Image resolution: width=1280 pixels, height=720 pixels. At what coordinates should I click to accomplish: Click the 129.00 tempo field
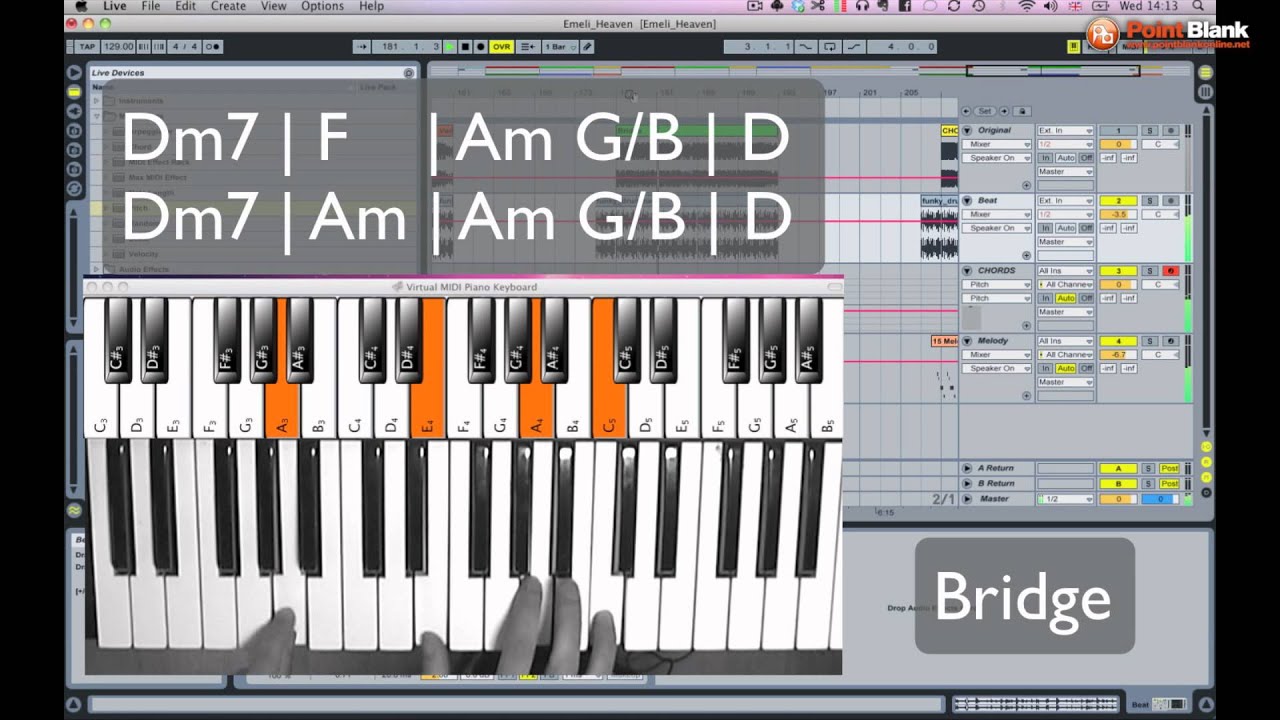coord(118,46)
